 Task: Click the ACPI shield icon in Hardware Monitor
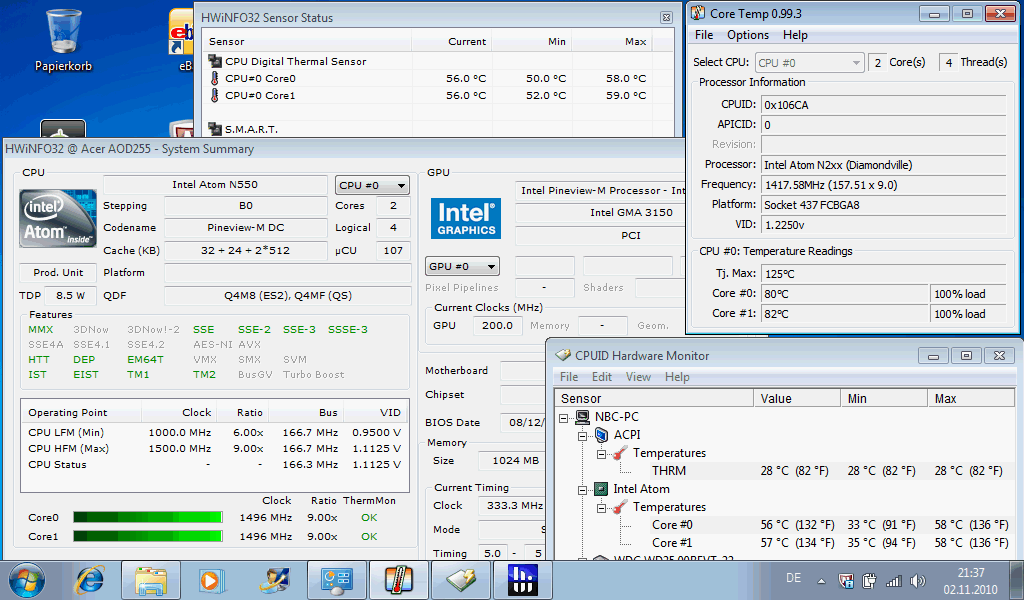(x=601, y=435)
